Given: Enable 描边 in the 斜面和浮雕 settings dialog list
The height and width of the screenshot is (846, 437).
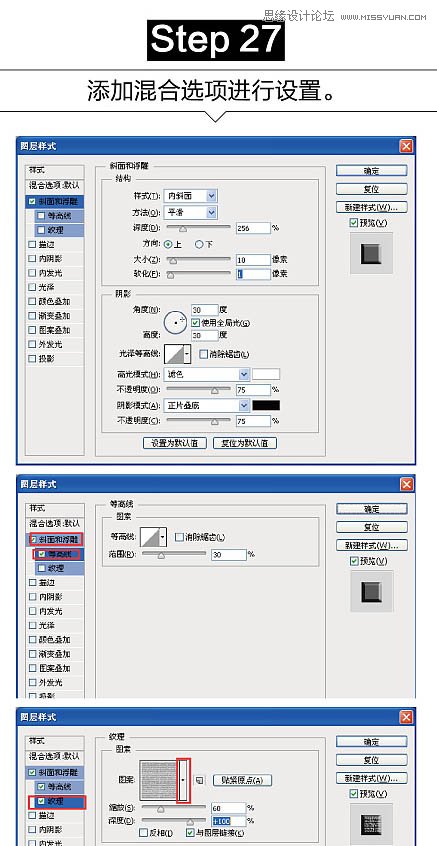Looking at the screenshot, I should [x=33, y=244].
